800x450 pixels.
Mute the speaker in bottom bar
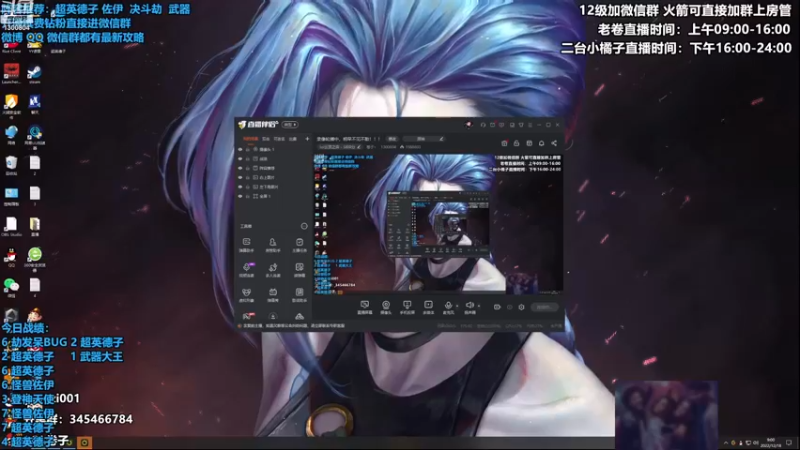[469, 307]
